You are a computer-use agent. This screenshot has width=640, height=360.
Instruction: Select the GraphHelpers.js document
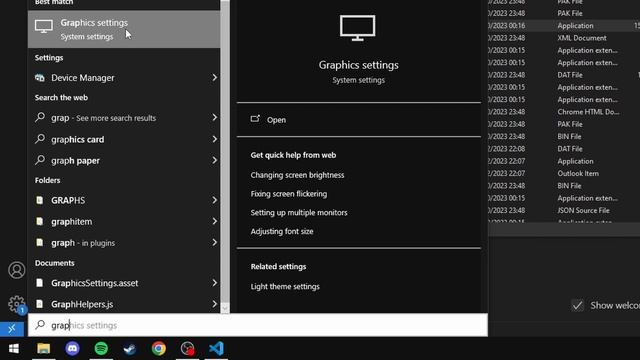tap(124, 304)
